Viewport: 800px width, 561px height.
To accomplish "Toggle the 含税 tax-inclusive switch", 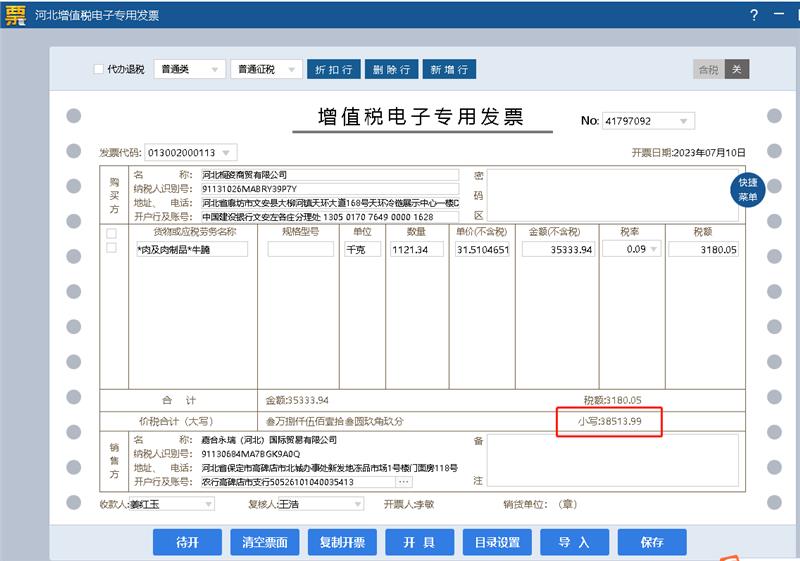I will [708, 69].
